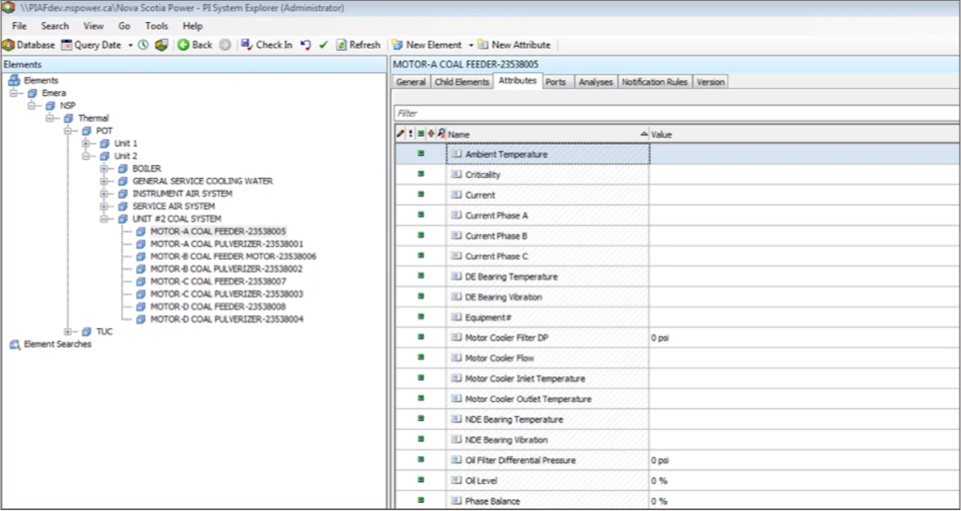Image resolution: width=961 pixels, height=511 pixels.
Task: Switch to the Notification Rules tab
Action: 655,82
